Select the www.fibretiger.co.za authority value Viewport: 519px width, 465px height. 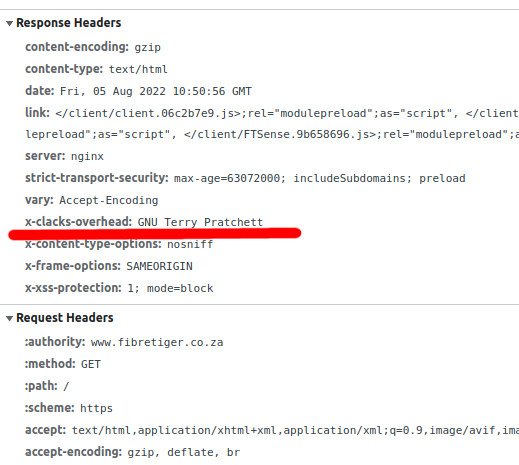coord(157,342)
